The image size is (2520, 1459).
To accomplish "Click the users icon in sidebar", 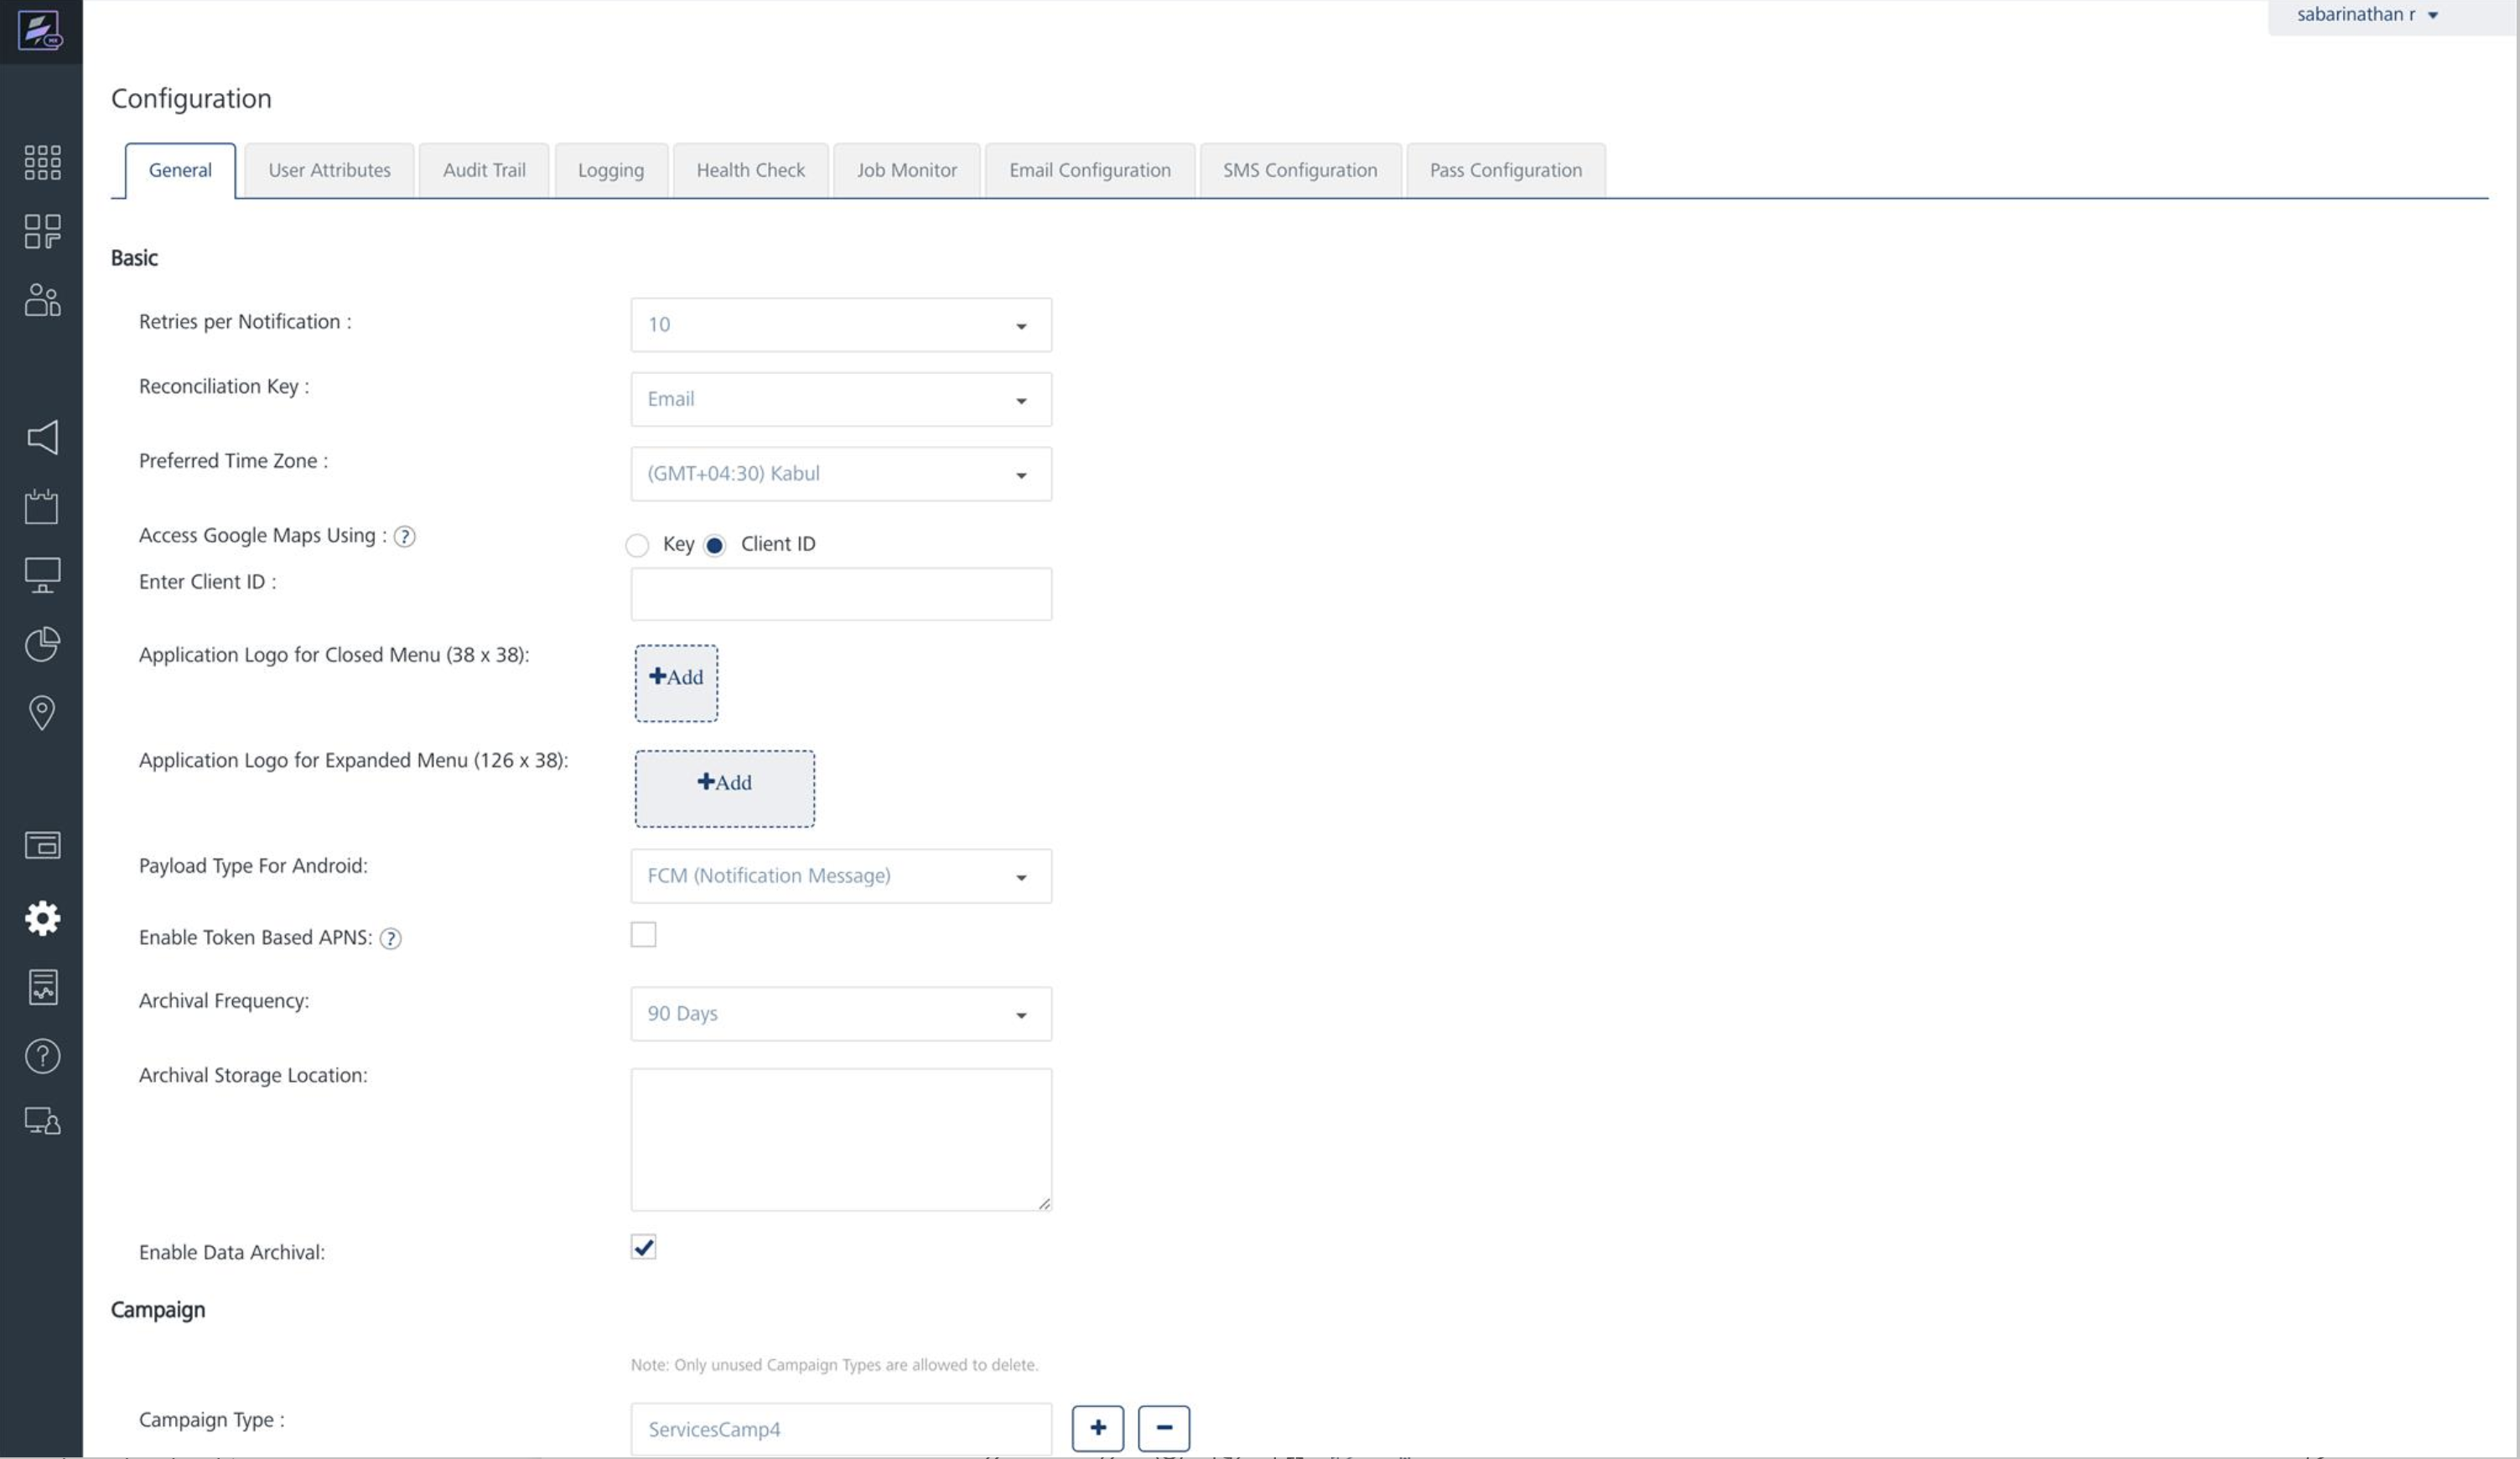I will [42, 300].
